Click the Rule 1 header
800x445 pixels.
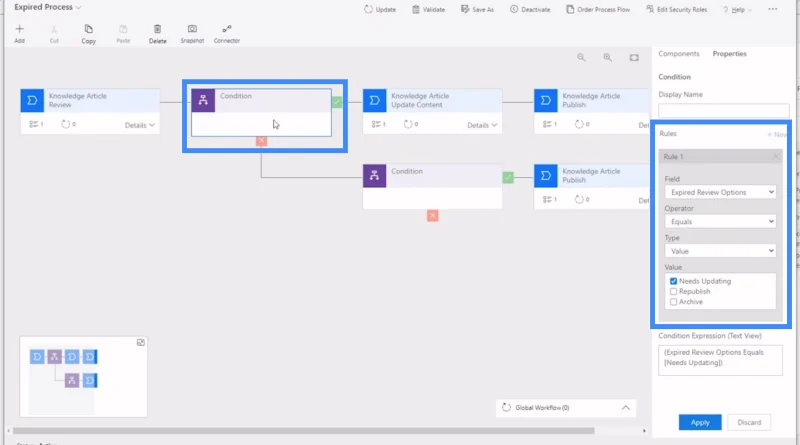click(x=720, y=157)
